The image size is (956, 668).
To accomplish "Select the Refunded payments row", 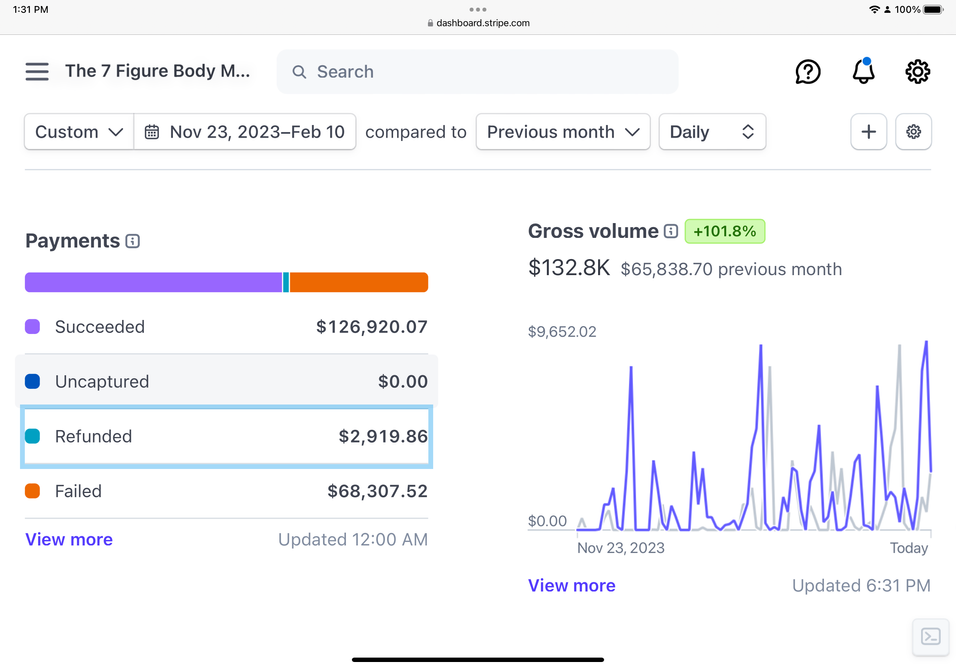I will pyautogui.click(x=226, y=437).
